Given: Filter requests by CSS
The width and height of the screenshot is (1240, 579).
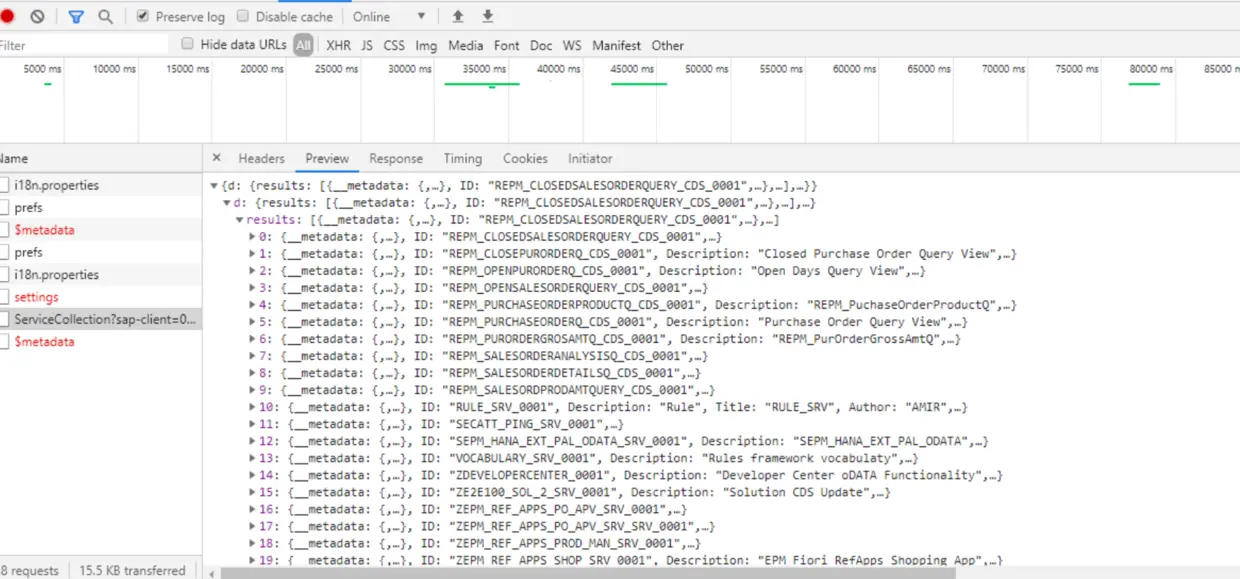Looking at the screenshot, I should coord(394,45).
